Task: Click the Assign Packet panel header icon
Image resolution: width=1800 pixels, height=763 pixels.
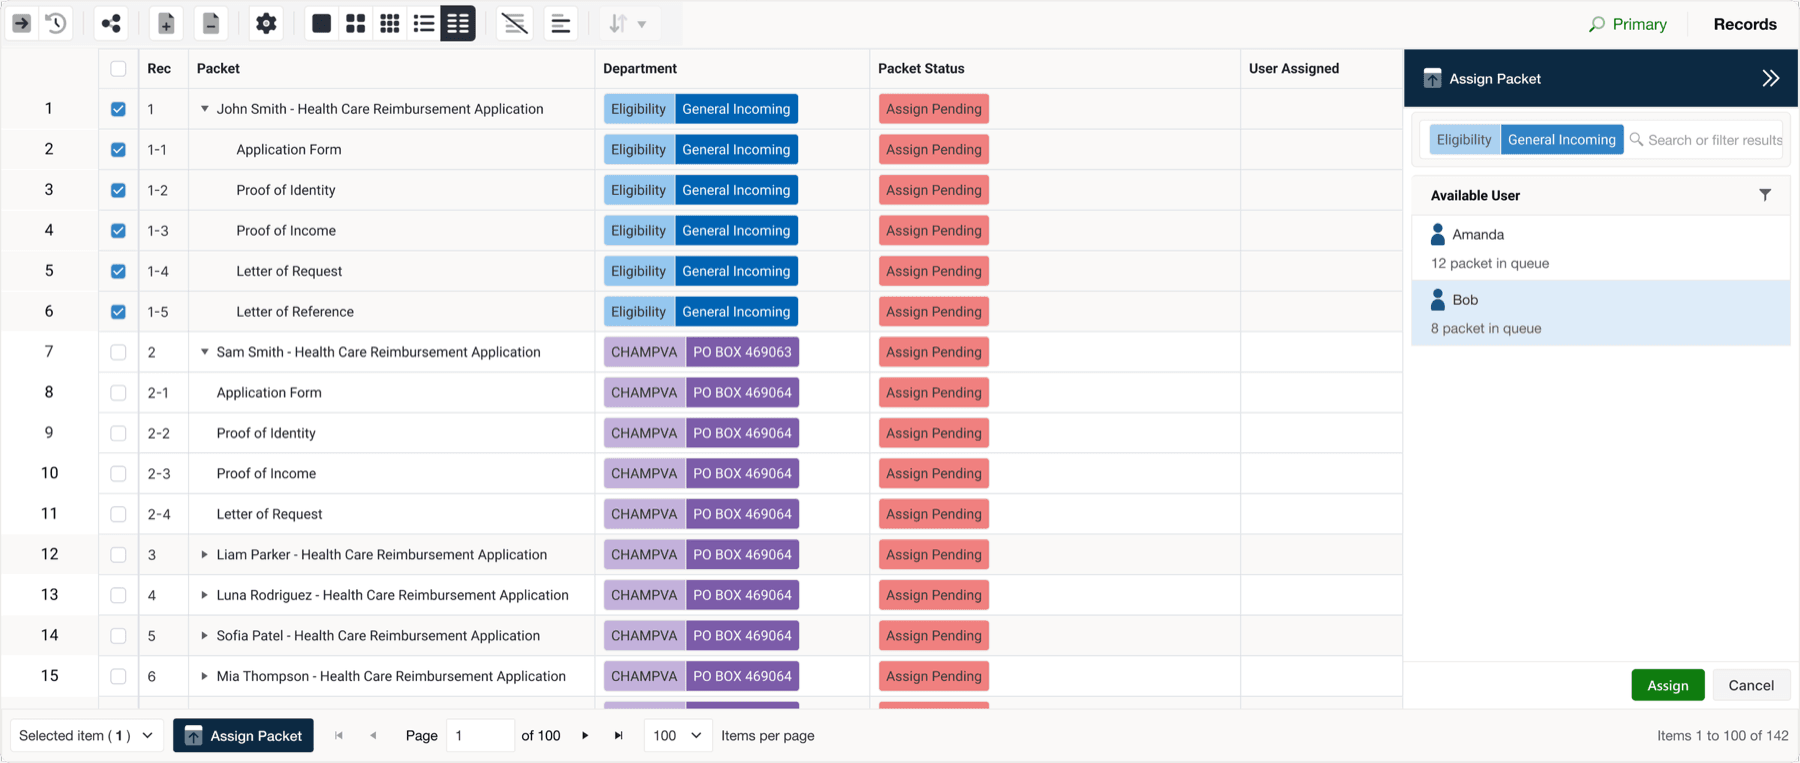Action: pyautogui.click(x=1432, y=78)
